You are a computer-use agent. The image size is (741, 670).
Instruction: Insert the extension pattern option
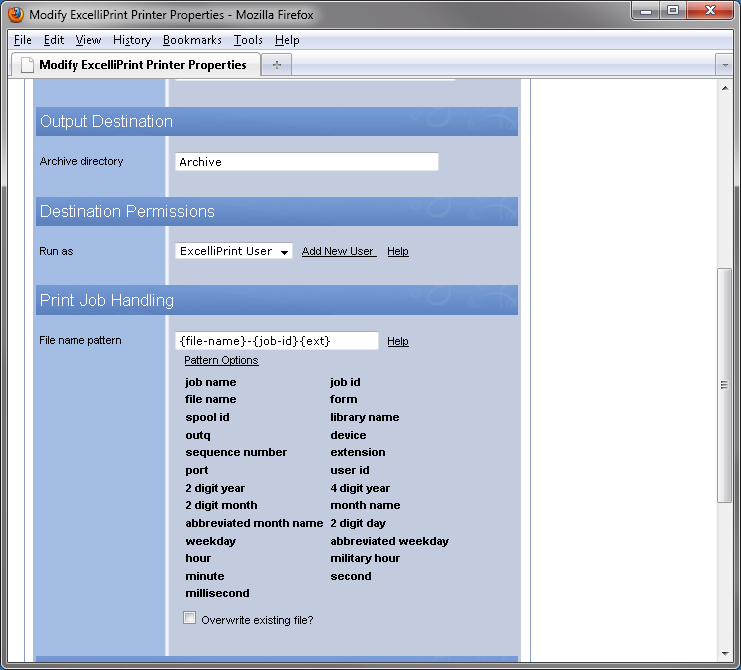358,452
